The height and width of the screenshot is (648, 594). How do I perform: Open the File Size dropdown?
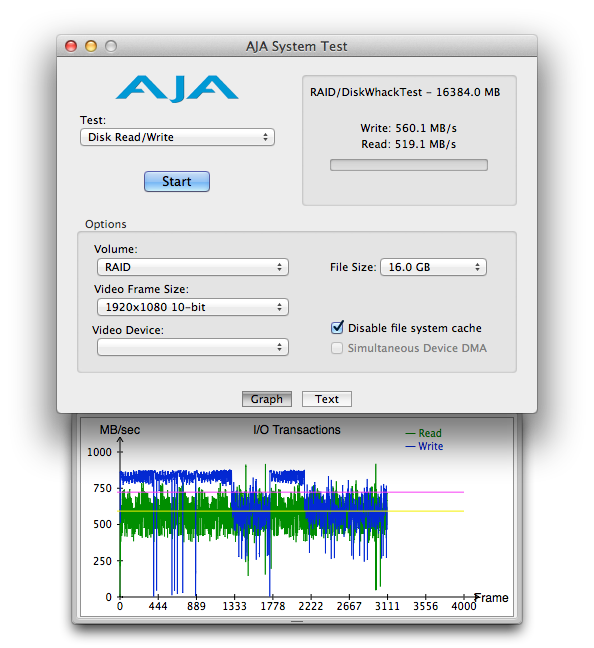coord(433,267)
